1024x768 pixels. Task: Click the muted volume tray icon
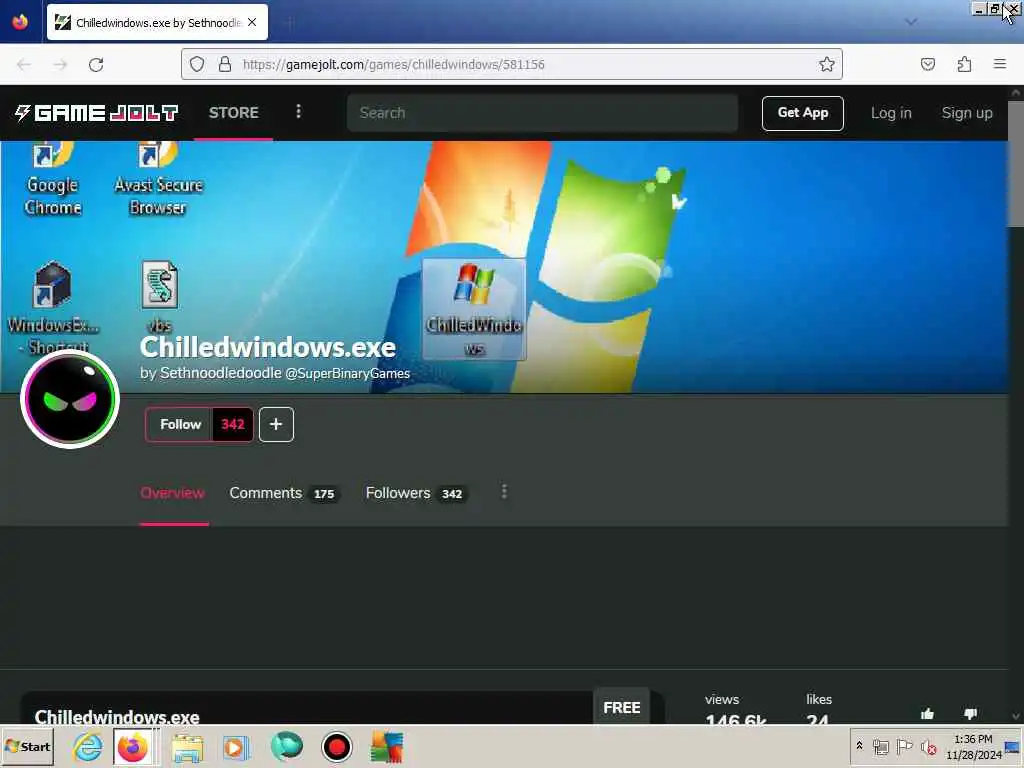(928, 746)
